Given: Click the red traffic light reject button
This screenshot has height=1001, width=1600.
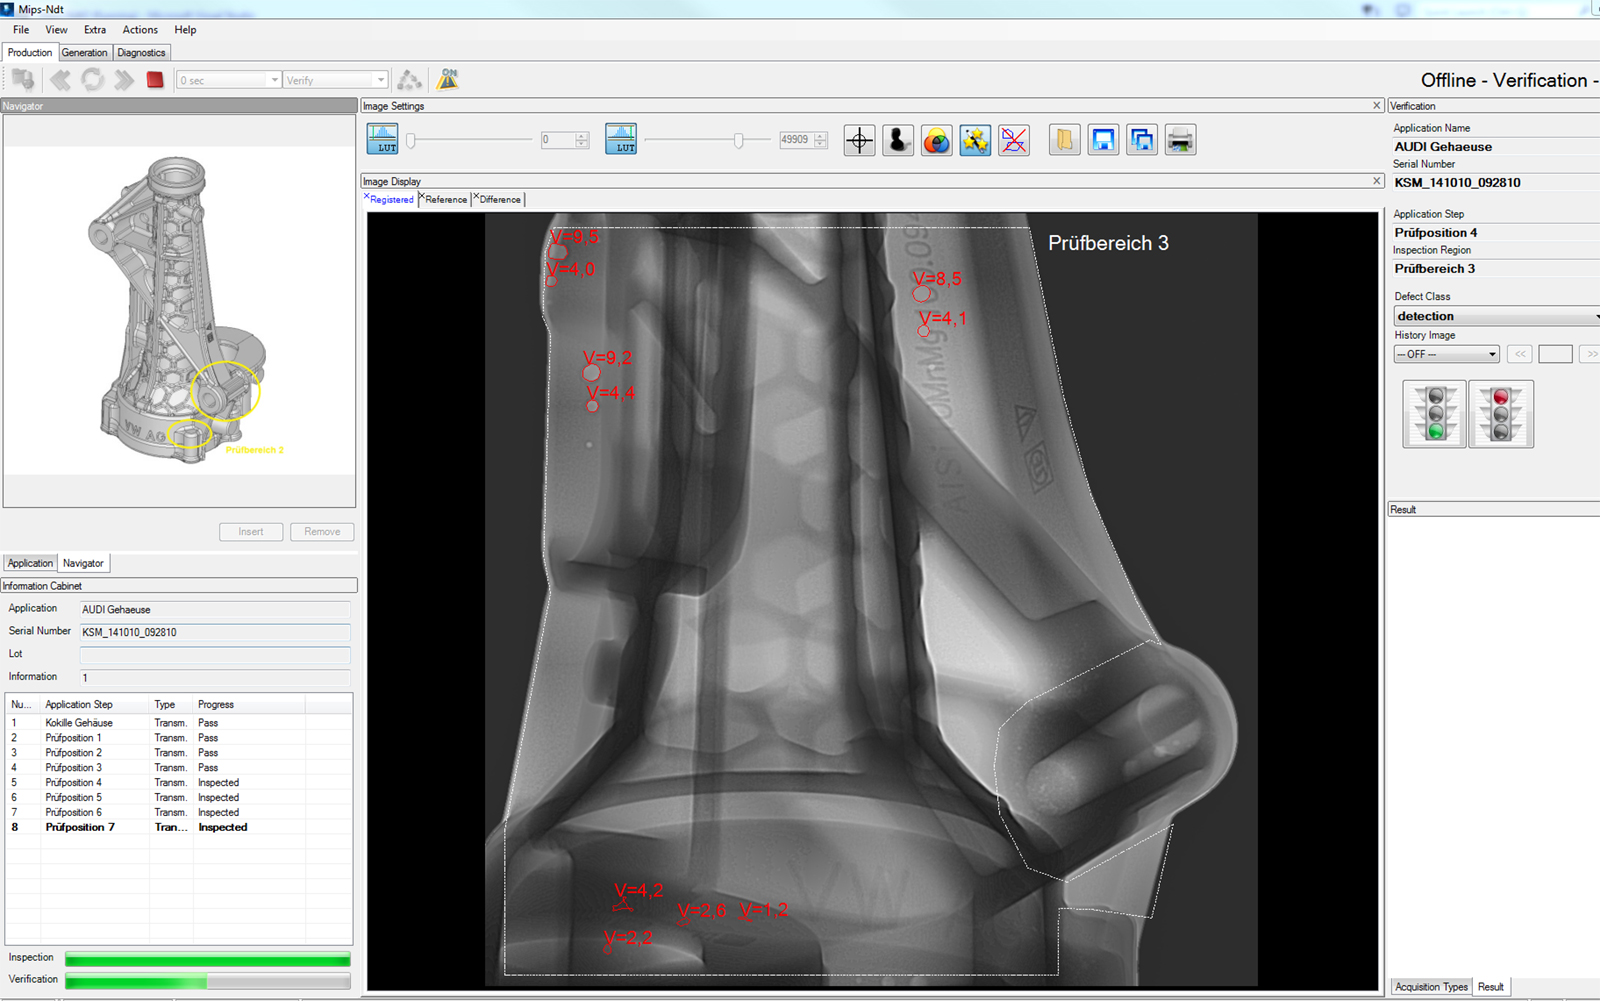Looking at the screenshot, I should click(1500, 414).
